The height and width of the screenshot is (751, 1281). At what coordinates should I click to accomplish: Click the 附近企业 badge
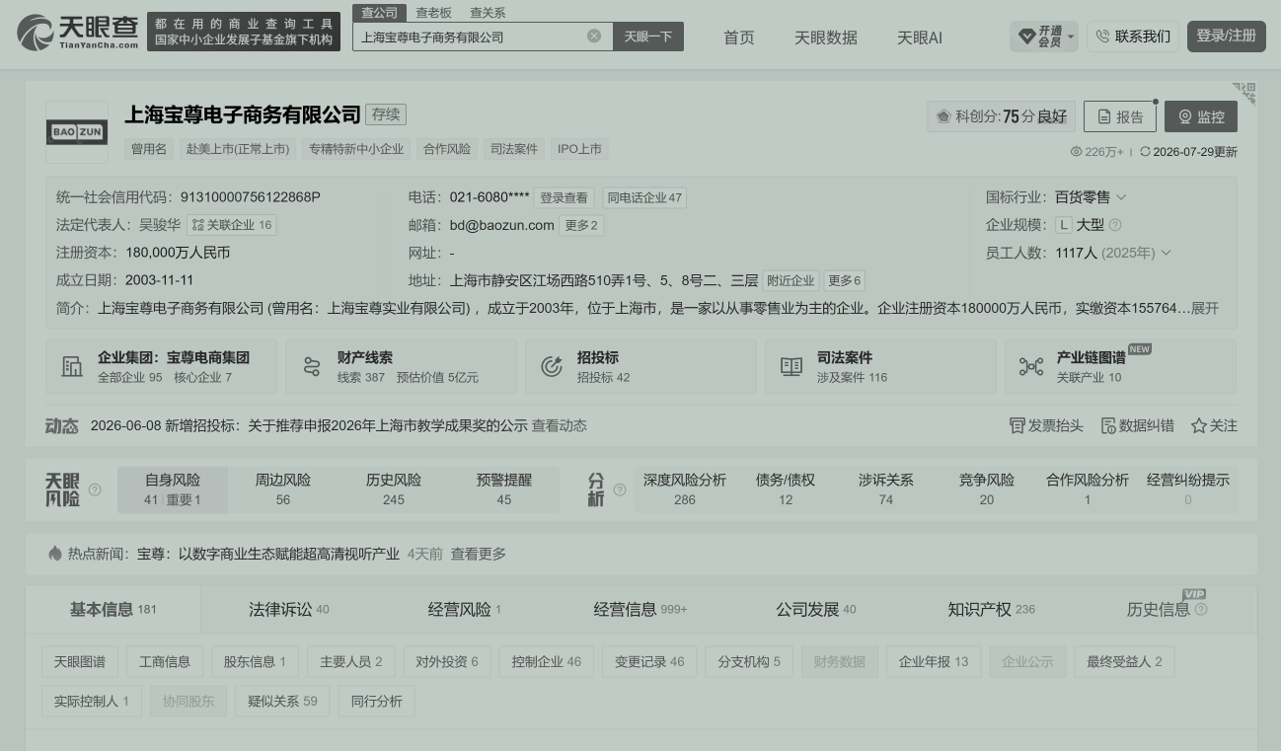(x=791, y=281)
